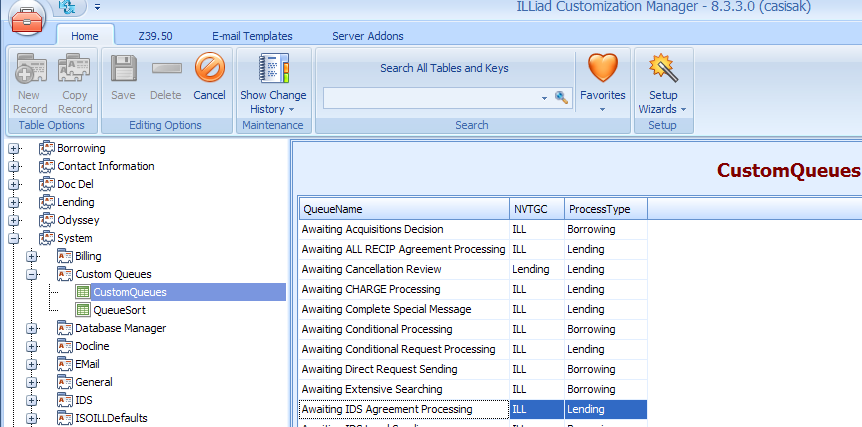Viewport: 862px width, 427px height.
Task: Open quick access toolbar customize arrow
Action: (x=97, y=7)
